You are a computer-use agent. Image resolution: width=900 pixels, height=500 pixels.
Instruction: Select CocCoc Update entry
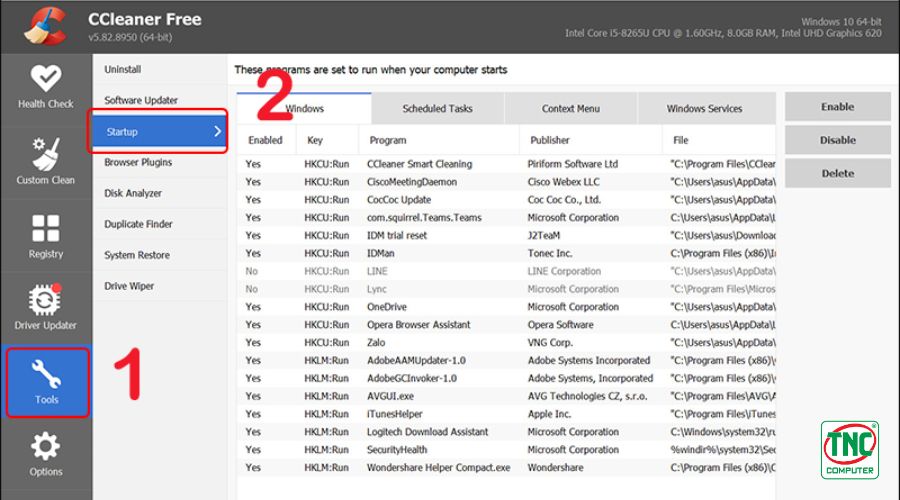point(506,200)
